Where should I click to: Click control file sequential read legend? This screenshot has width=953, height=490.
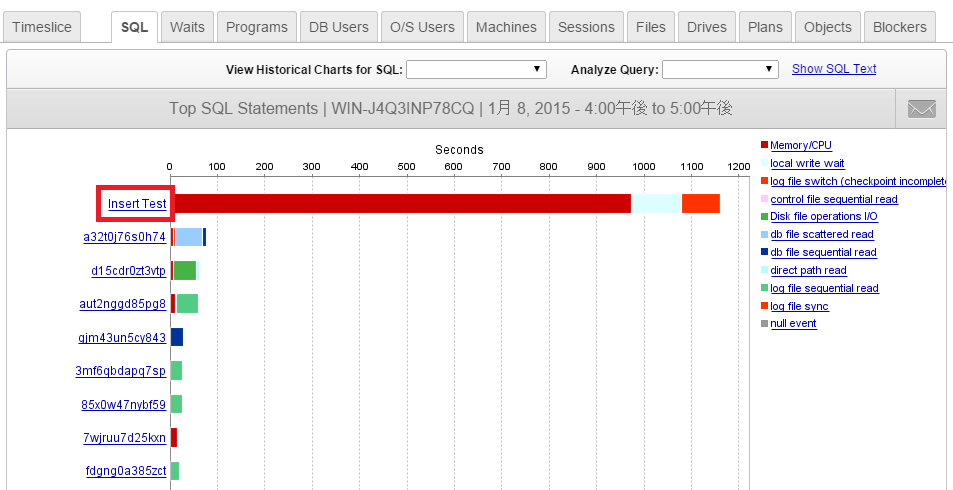coord(834,199)
